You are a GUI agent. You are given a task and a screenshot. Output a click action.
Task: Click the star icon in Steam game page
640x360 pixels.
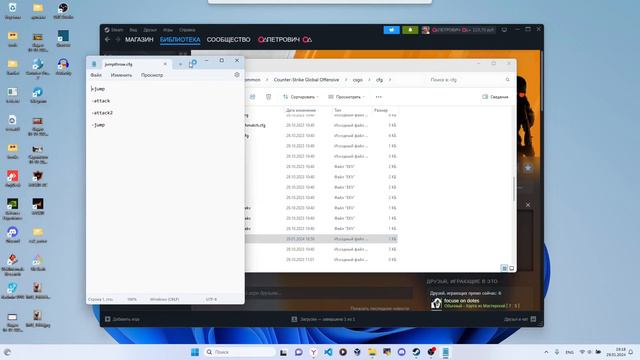click(528, 168)
